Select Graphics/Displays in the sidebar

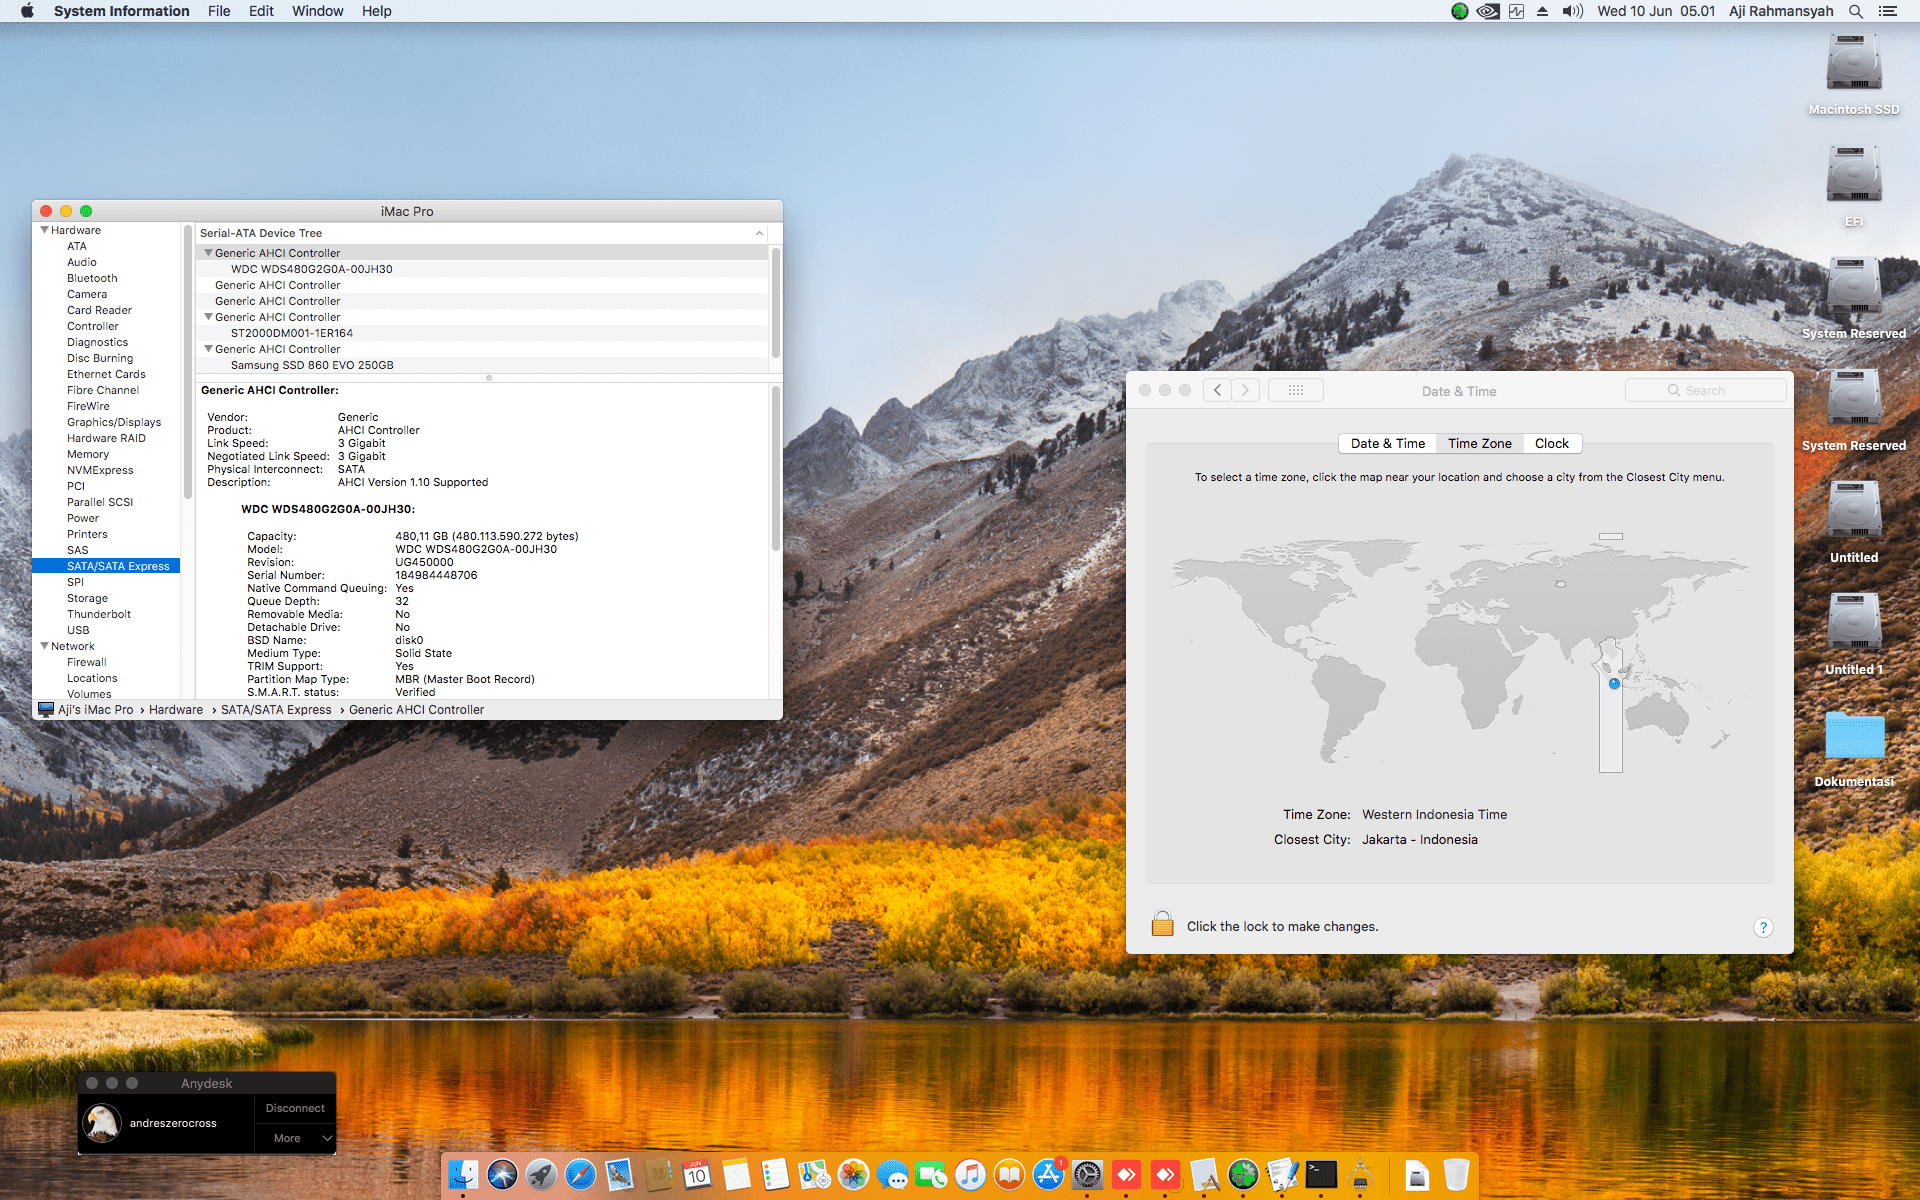[x=114, y=422]
